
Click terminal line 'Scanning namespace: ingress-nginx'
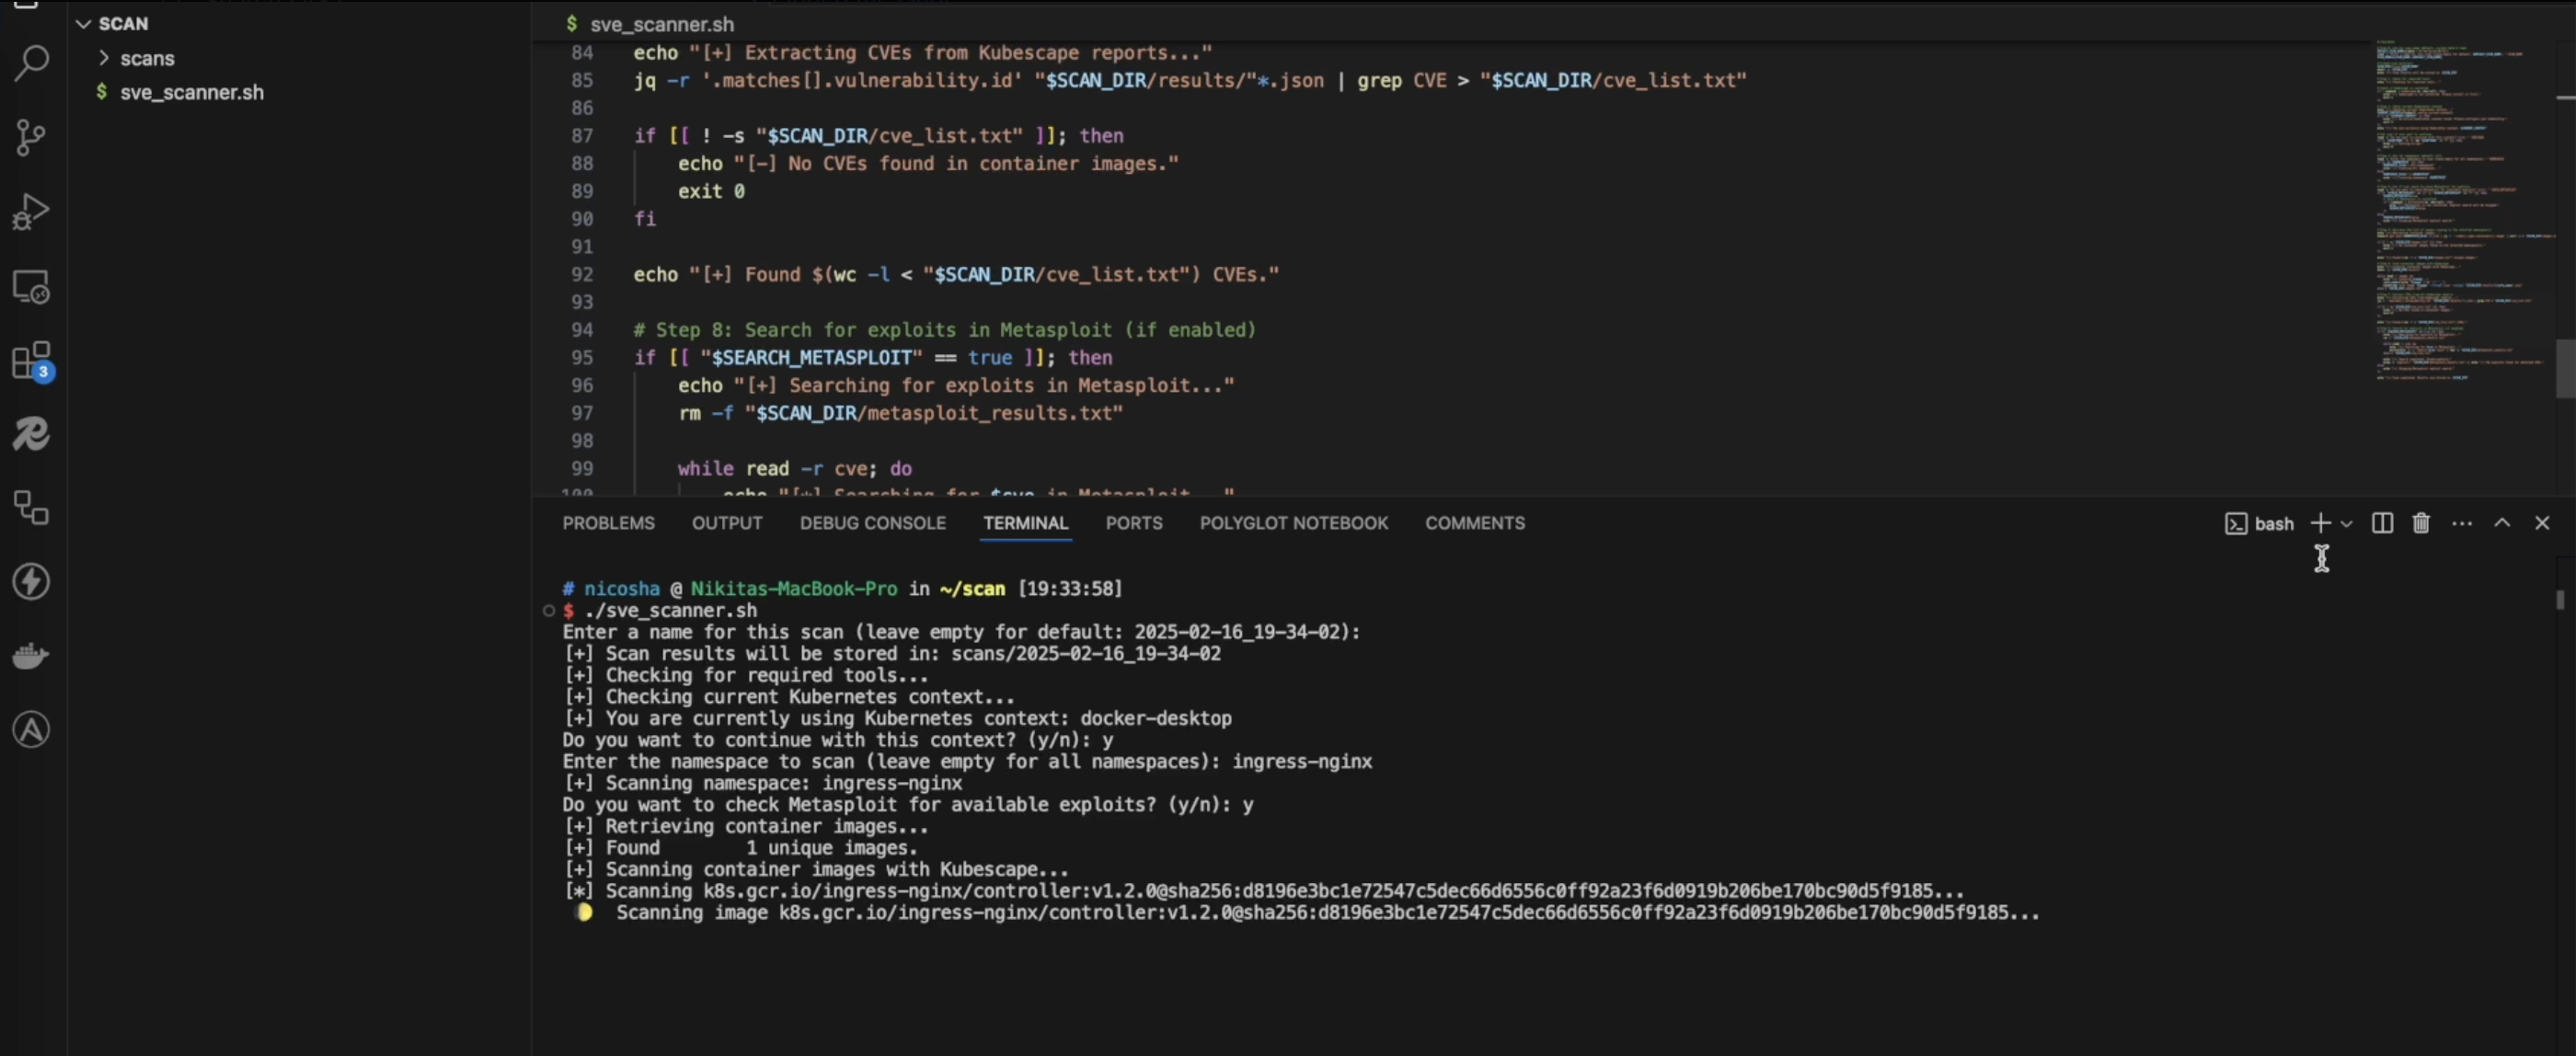762,783
